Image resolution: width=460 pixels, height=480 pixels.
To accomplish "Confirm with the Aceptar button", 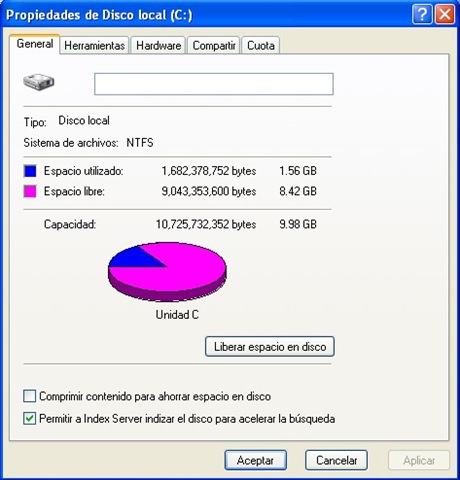I will [x=255, y=460].
